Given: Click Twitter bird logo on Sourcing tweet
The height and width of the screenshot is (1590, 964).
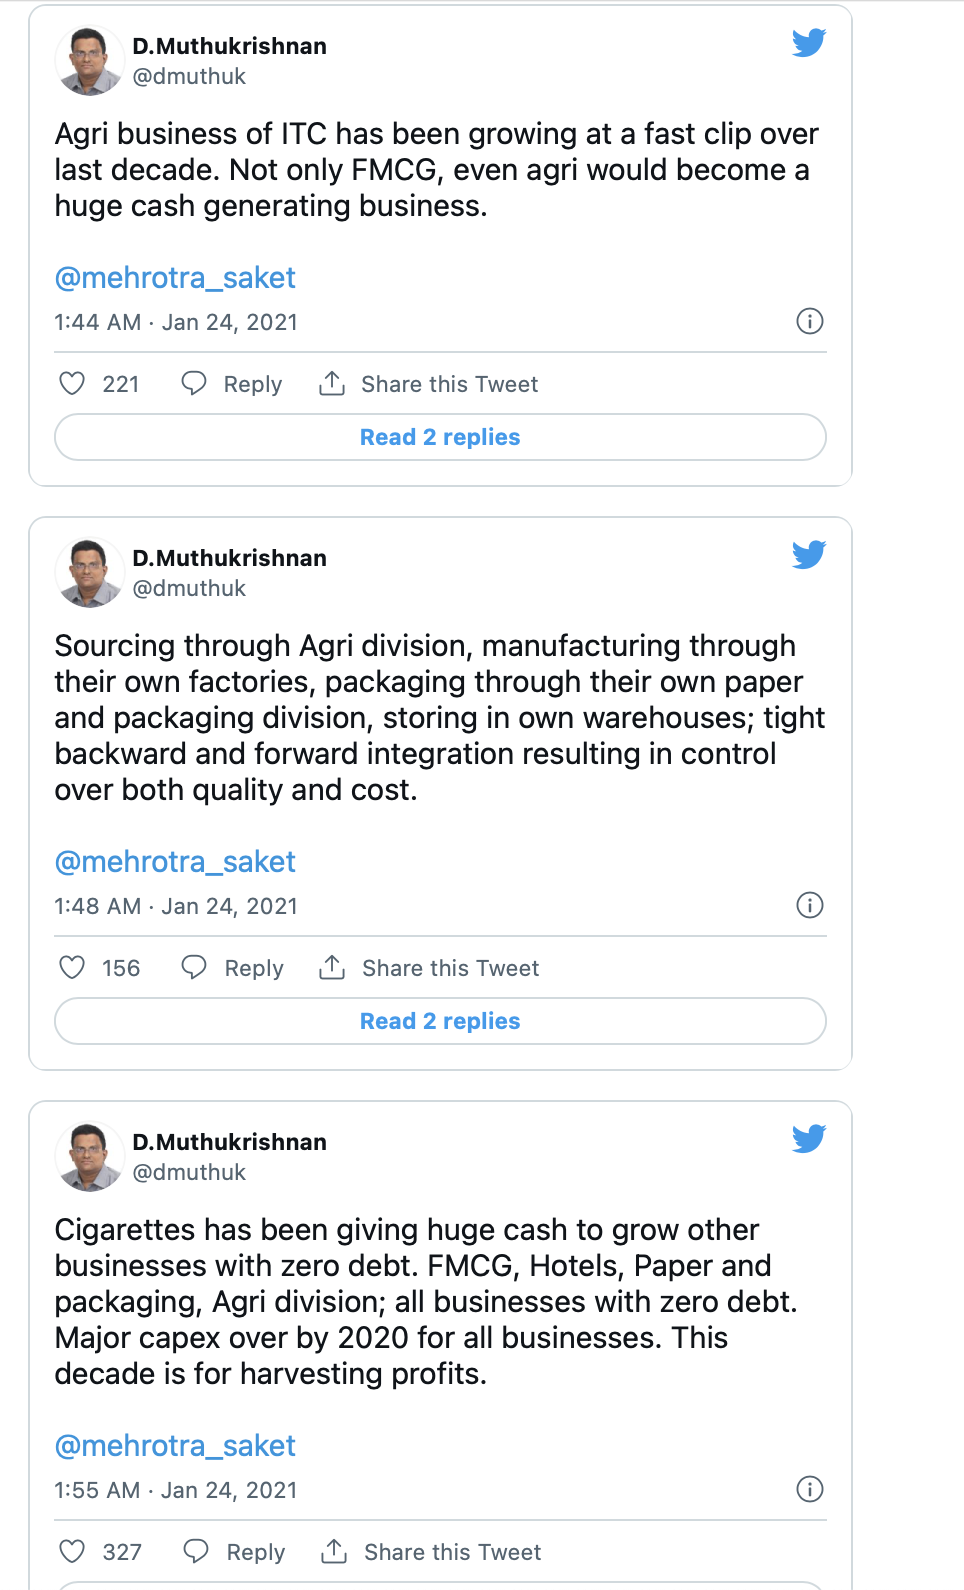Looking at the screenshot, I should coord(809,554).
